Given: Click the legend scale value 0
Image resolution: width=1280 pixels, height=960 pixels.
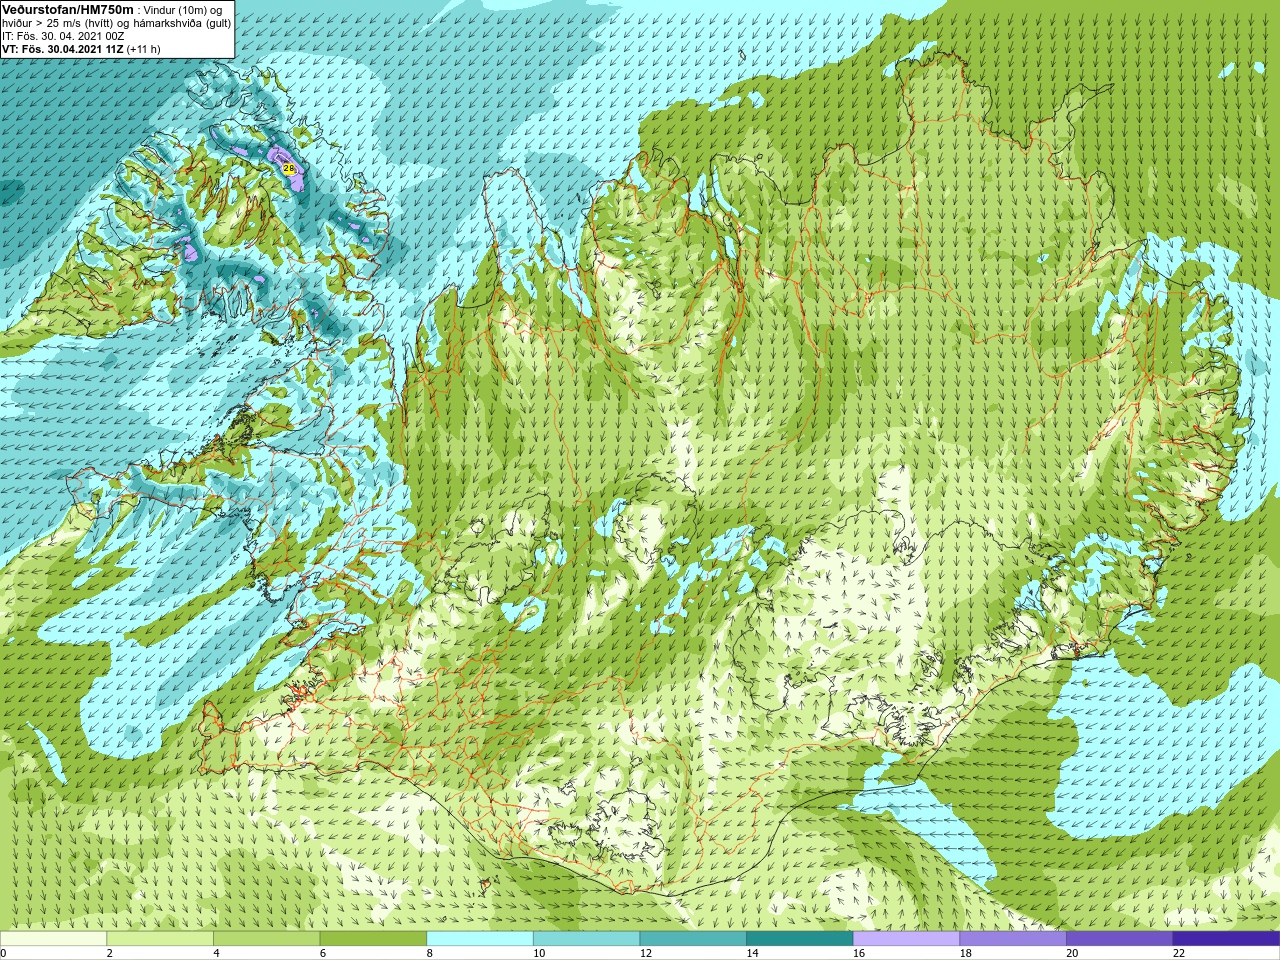Looking at the screenshot, I should [3, 953].
